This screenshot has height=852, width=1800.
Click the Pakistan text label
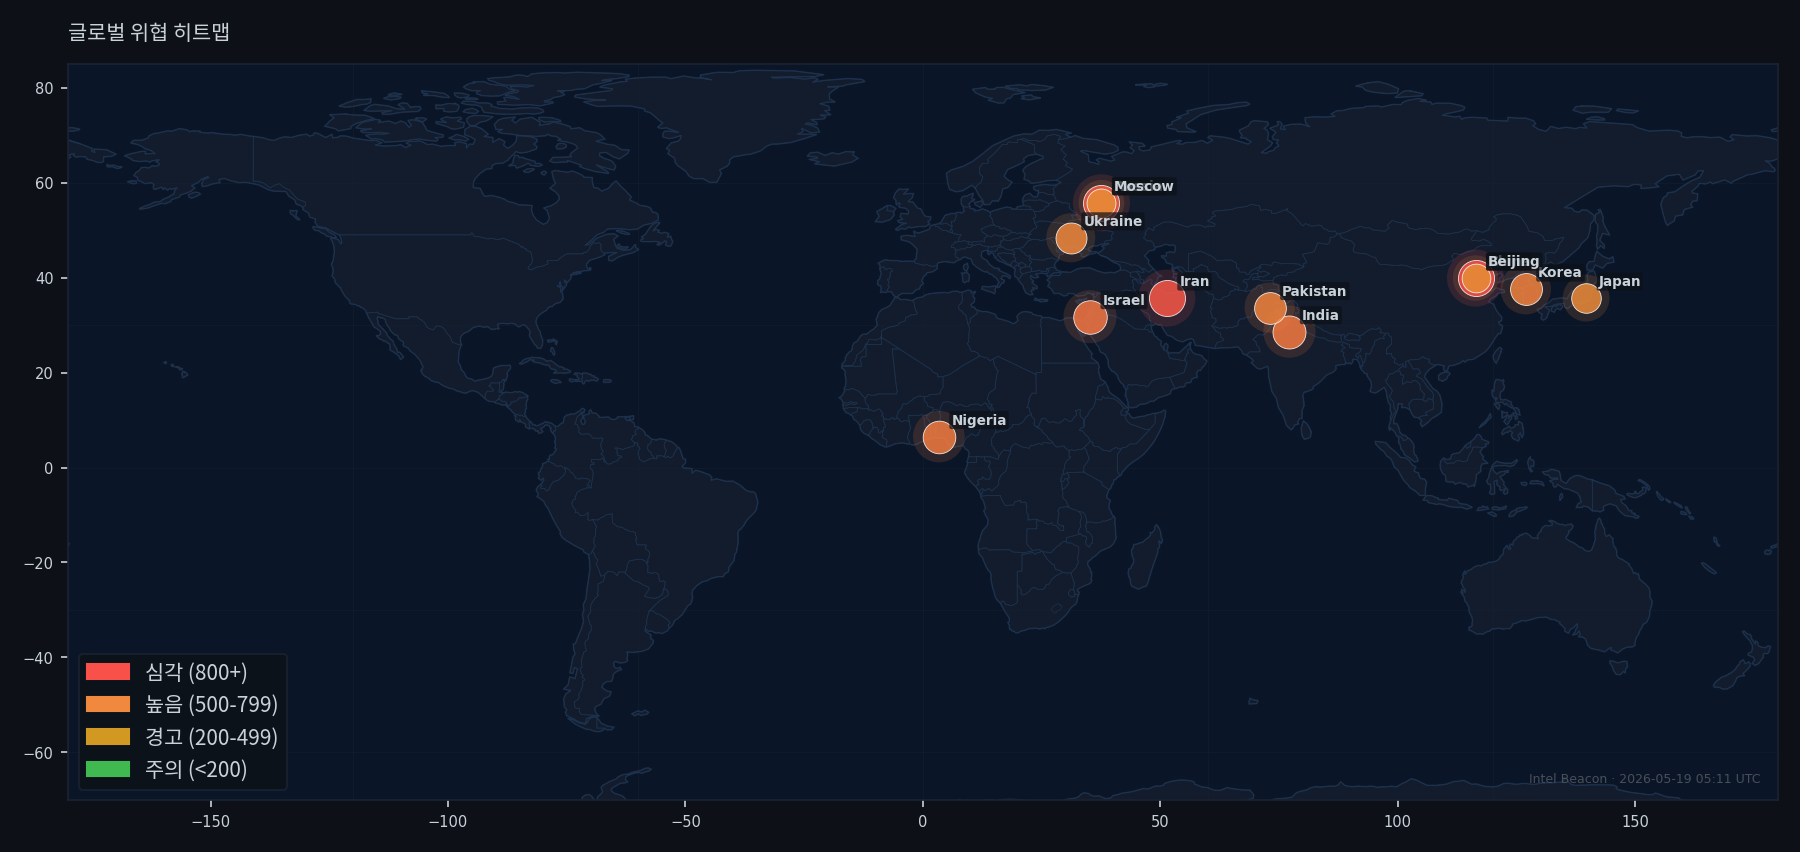point(1314,291)
